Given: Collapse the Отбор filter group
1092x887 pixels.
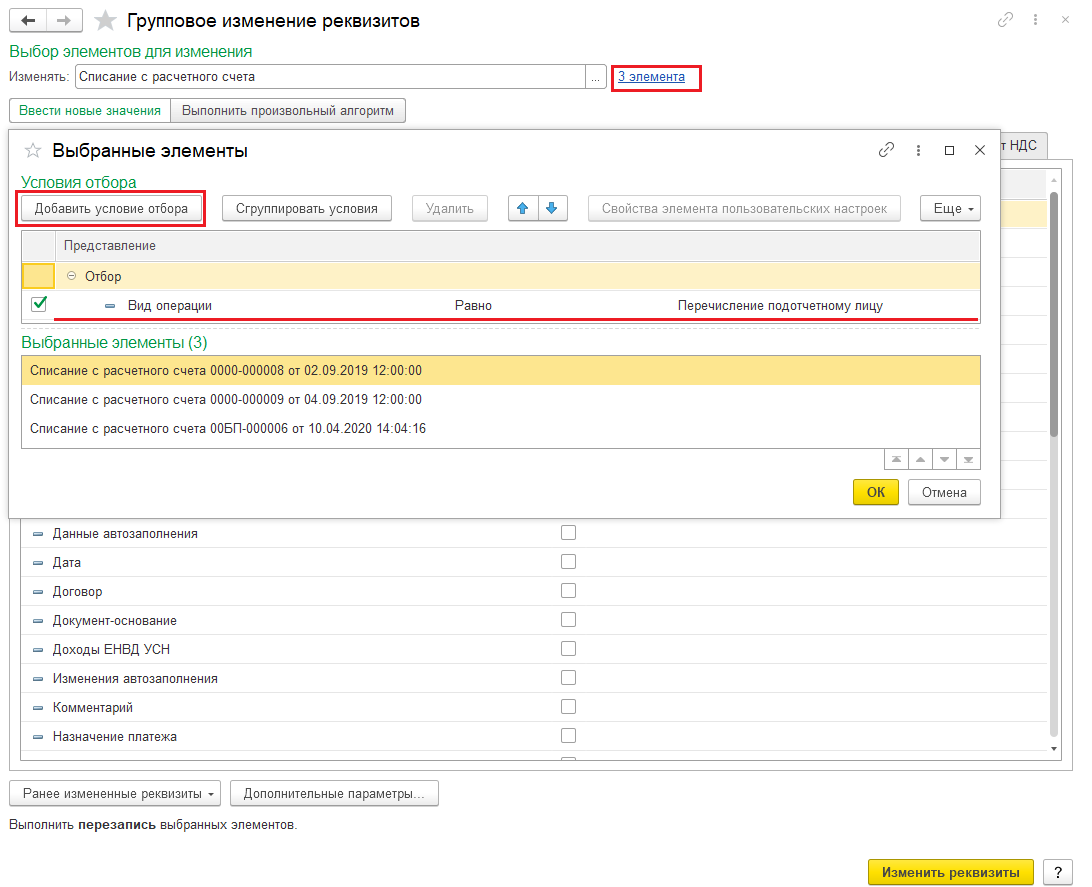Looking at the screenshot, I should (71, 276).
